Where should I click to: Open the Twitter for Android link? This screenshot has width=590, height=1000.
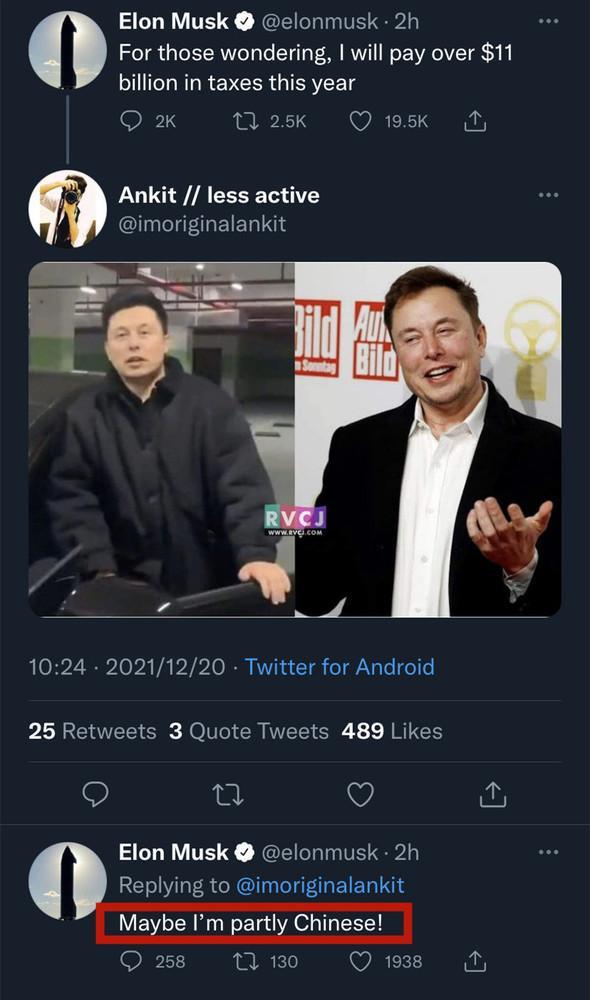click(340, 667)
